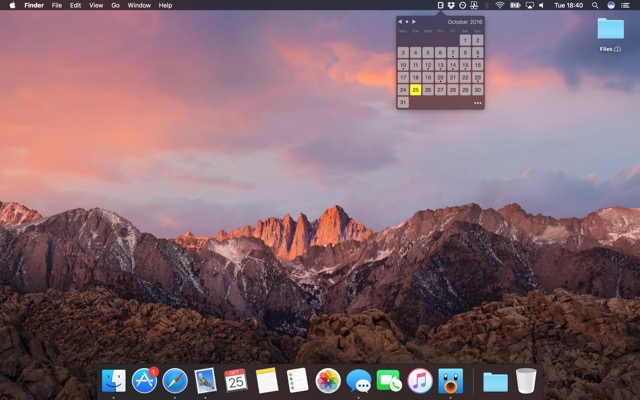Open the View menu
Screen dimensions: 640x400
(x=96, y=5)
